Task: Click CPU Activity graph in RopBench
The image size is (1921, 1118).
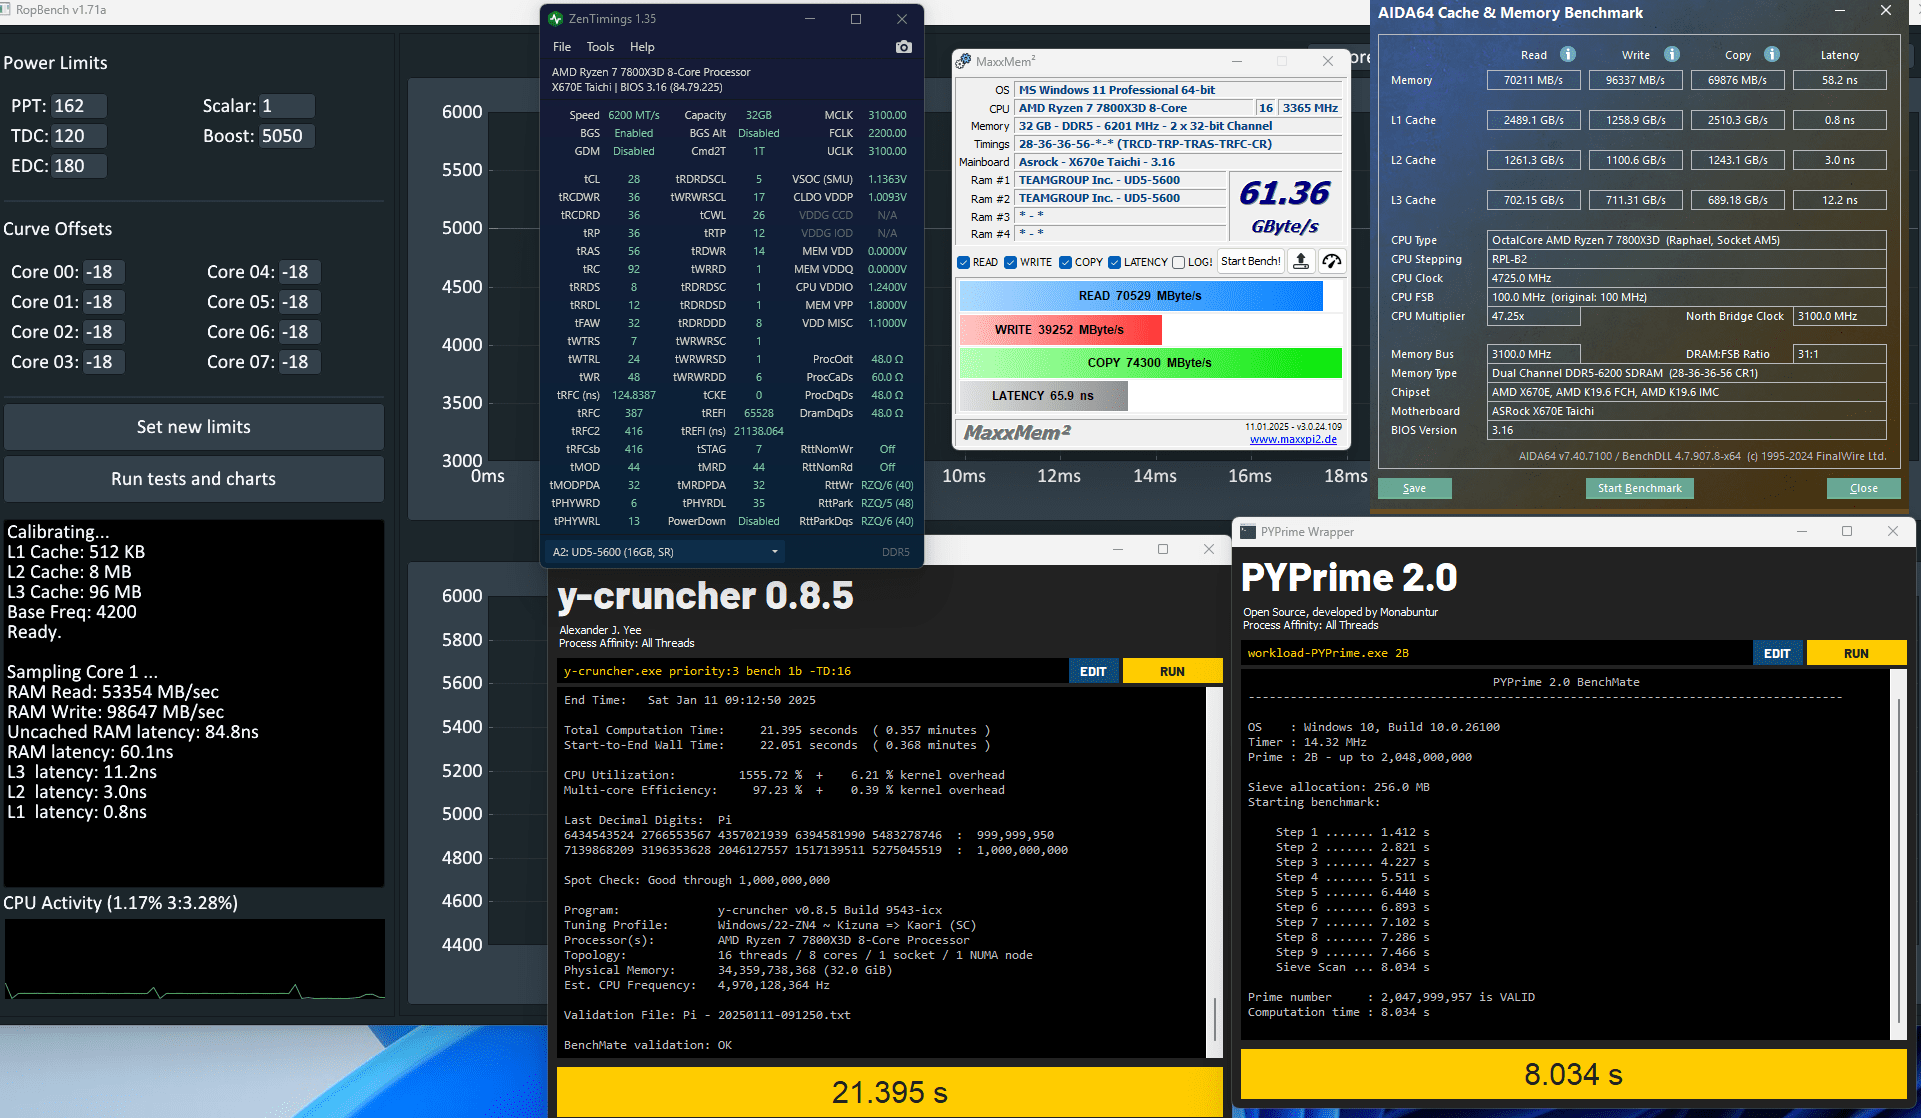Action: coord(194,960)
